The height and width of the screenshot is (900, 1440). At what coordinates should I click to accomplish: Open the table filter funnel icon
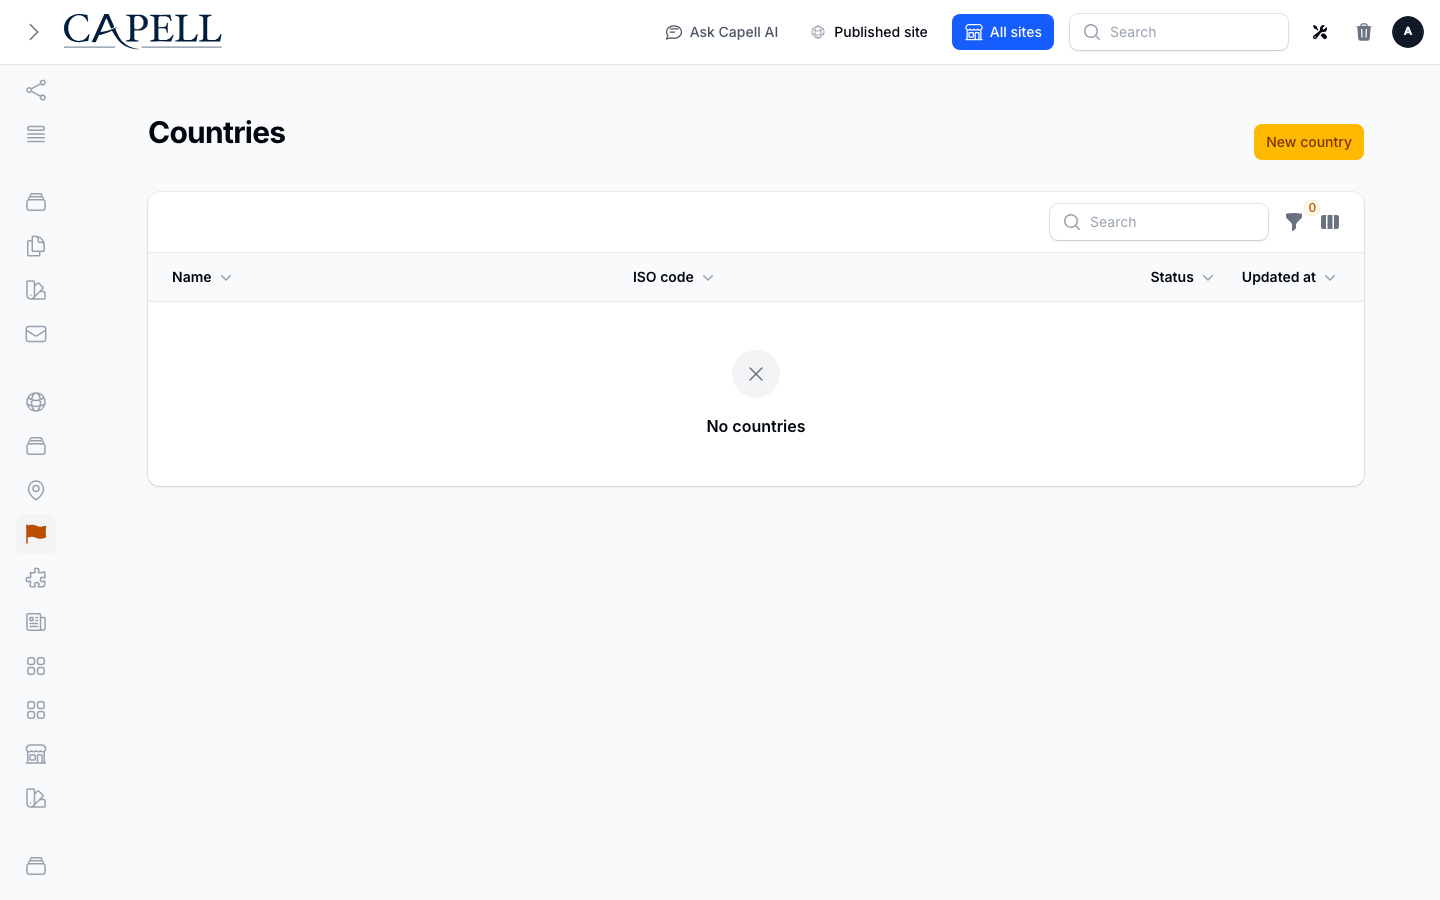point(1294,222)
